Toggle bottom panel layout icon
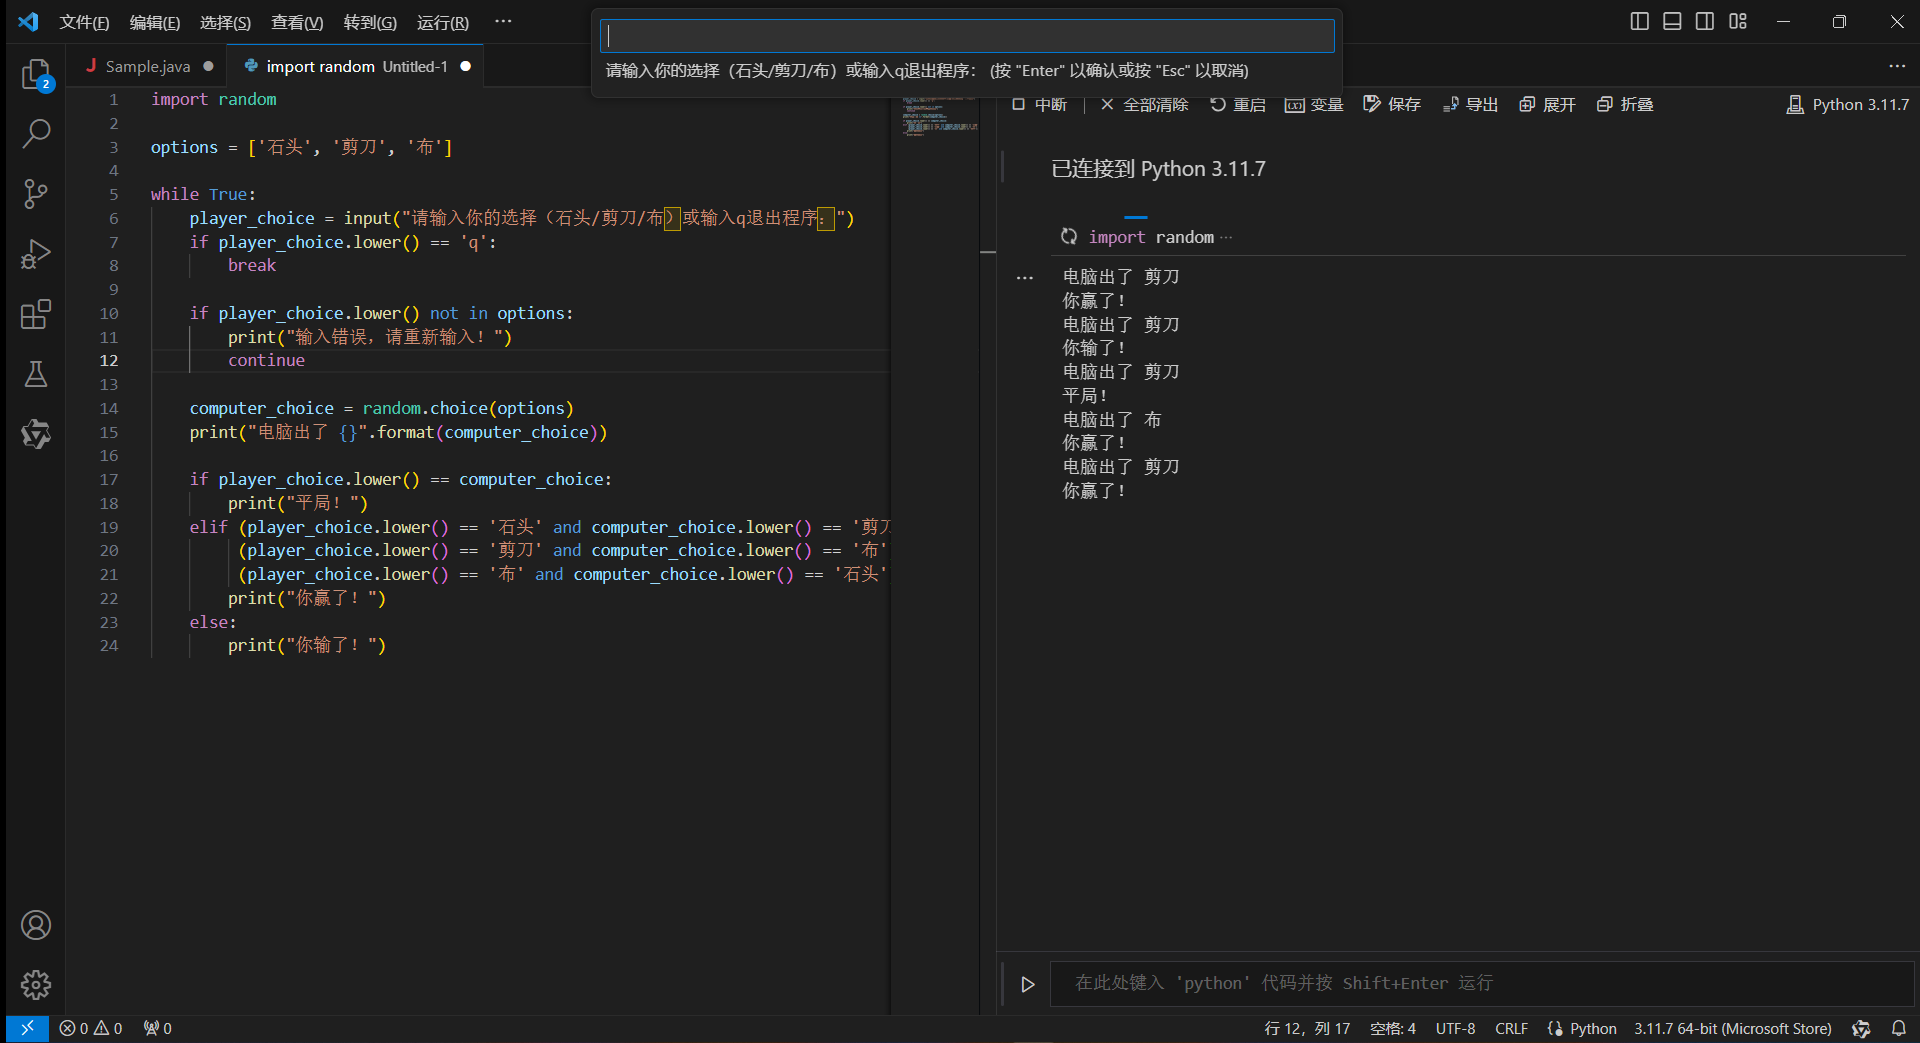 [1672, 21]
